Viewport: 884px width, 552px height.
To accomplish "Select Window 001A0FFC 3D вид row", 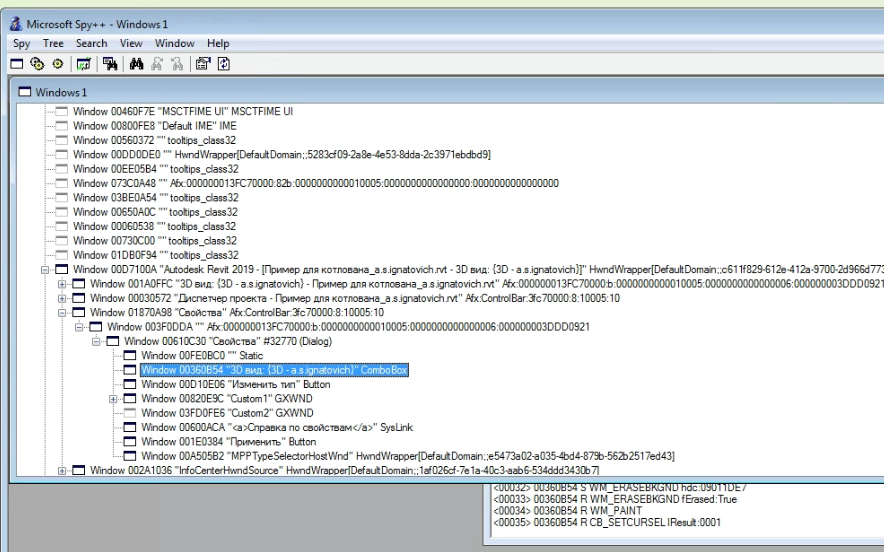I will (x=487, y=284).
